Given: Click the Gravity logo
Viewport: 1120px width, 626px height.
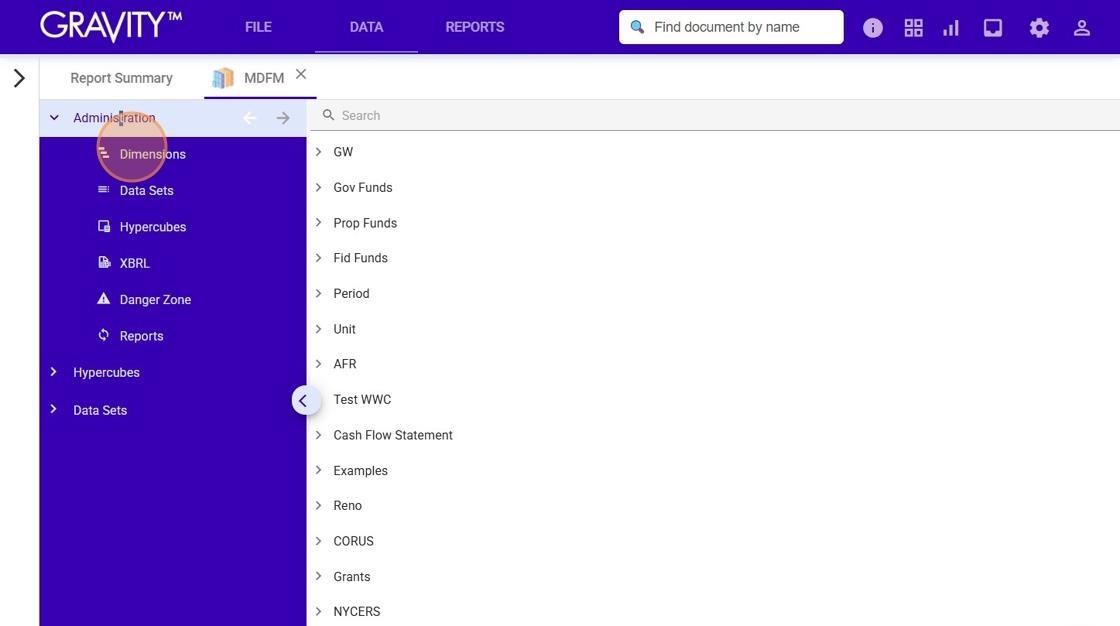Looking at the screenshot, I should point(111,26).
